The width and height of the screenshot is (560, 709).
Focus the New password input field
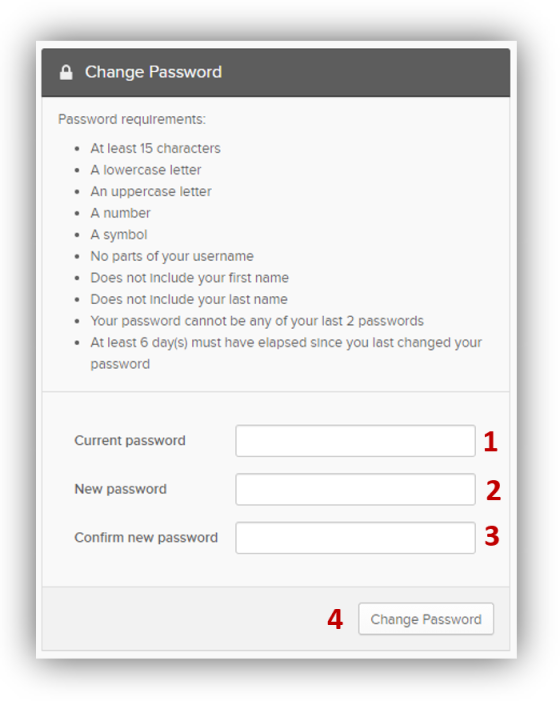tap(355, 489)
